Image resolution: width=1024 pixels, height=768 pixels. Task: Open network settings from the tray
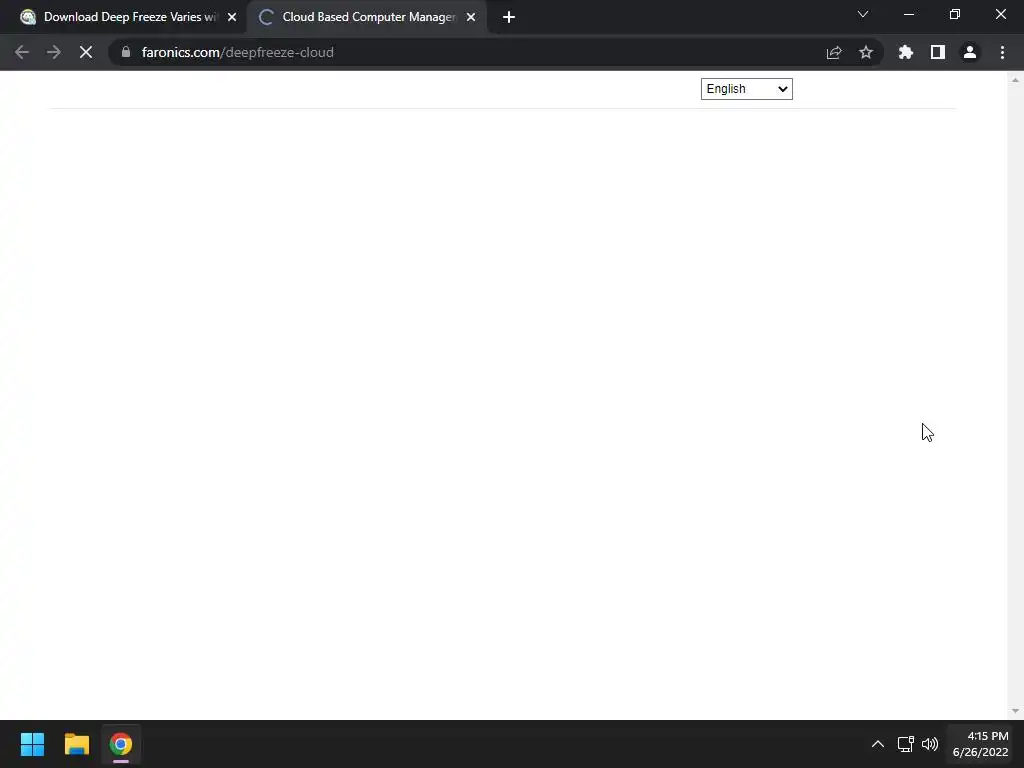coord(905,744)
